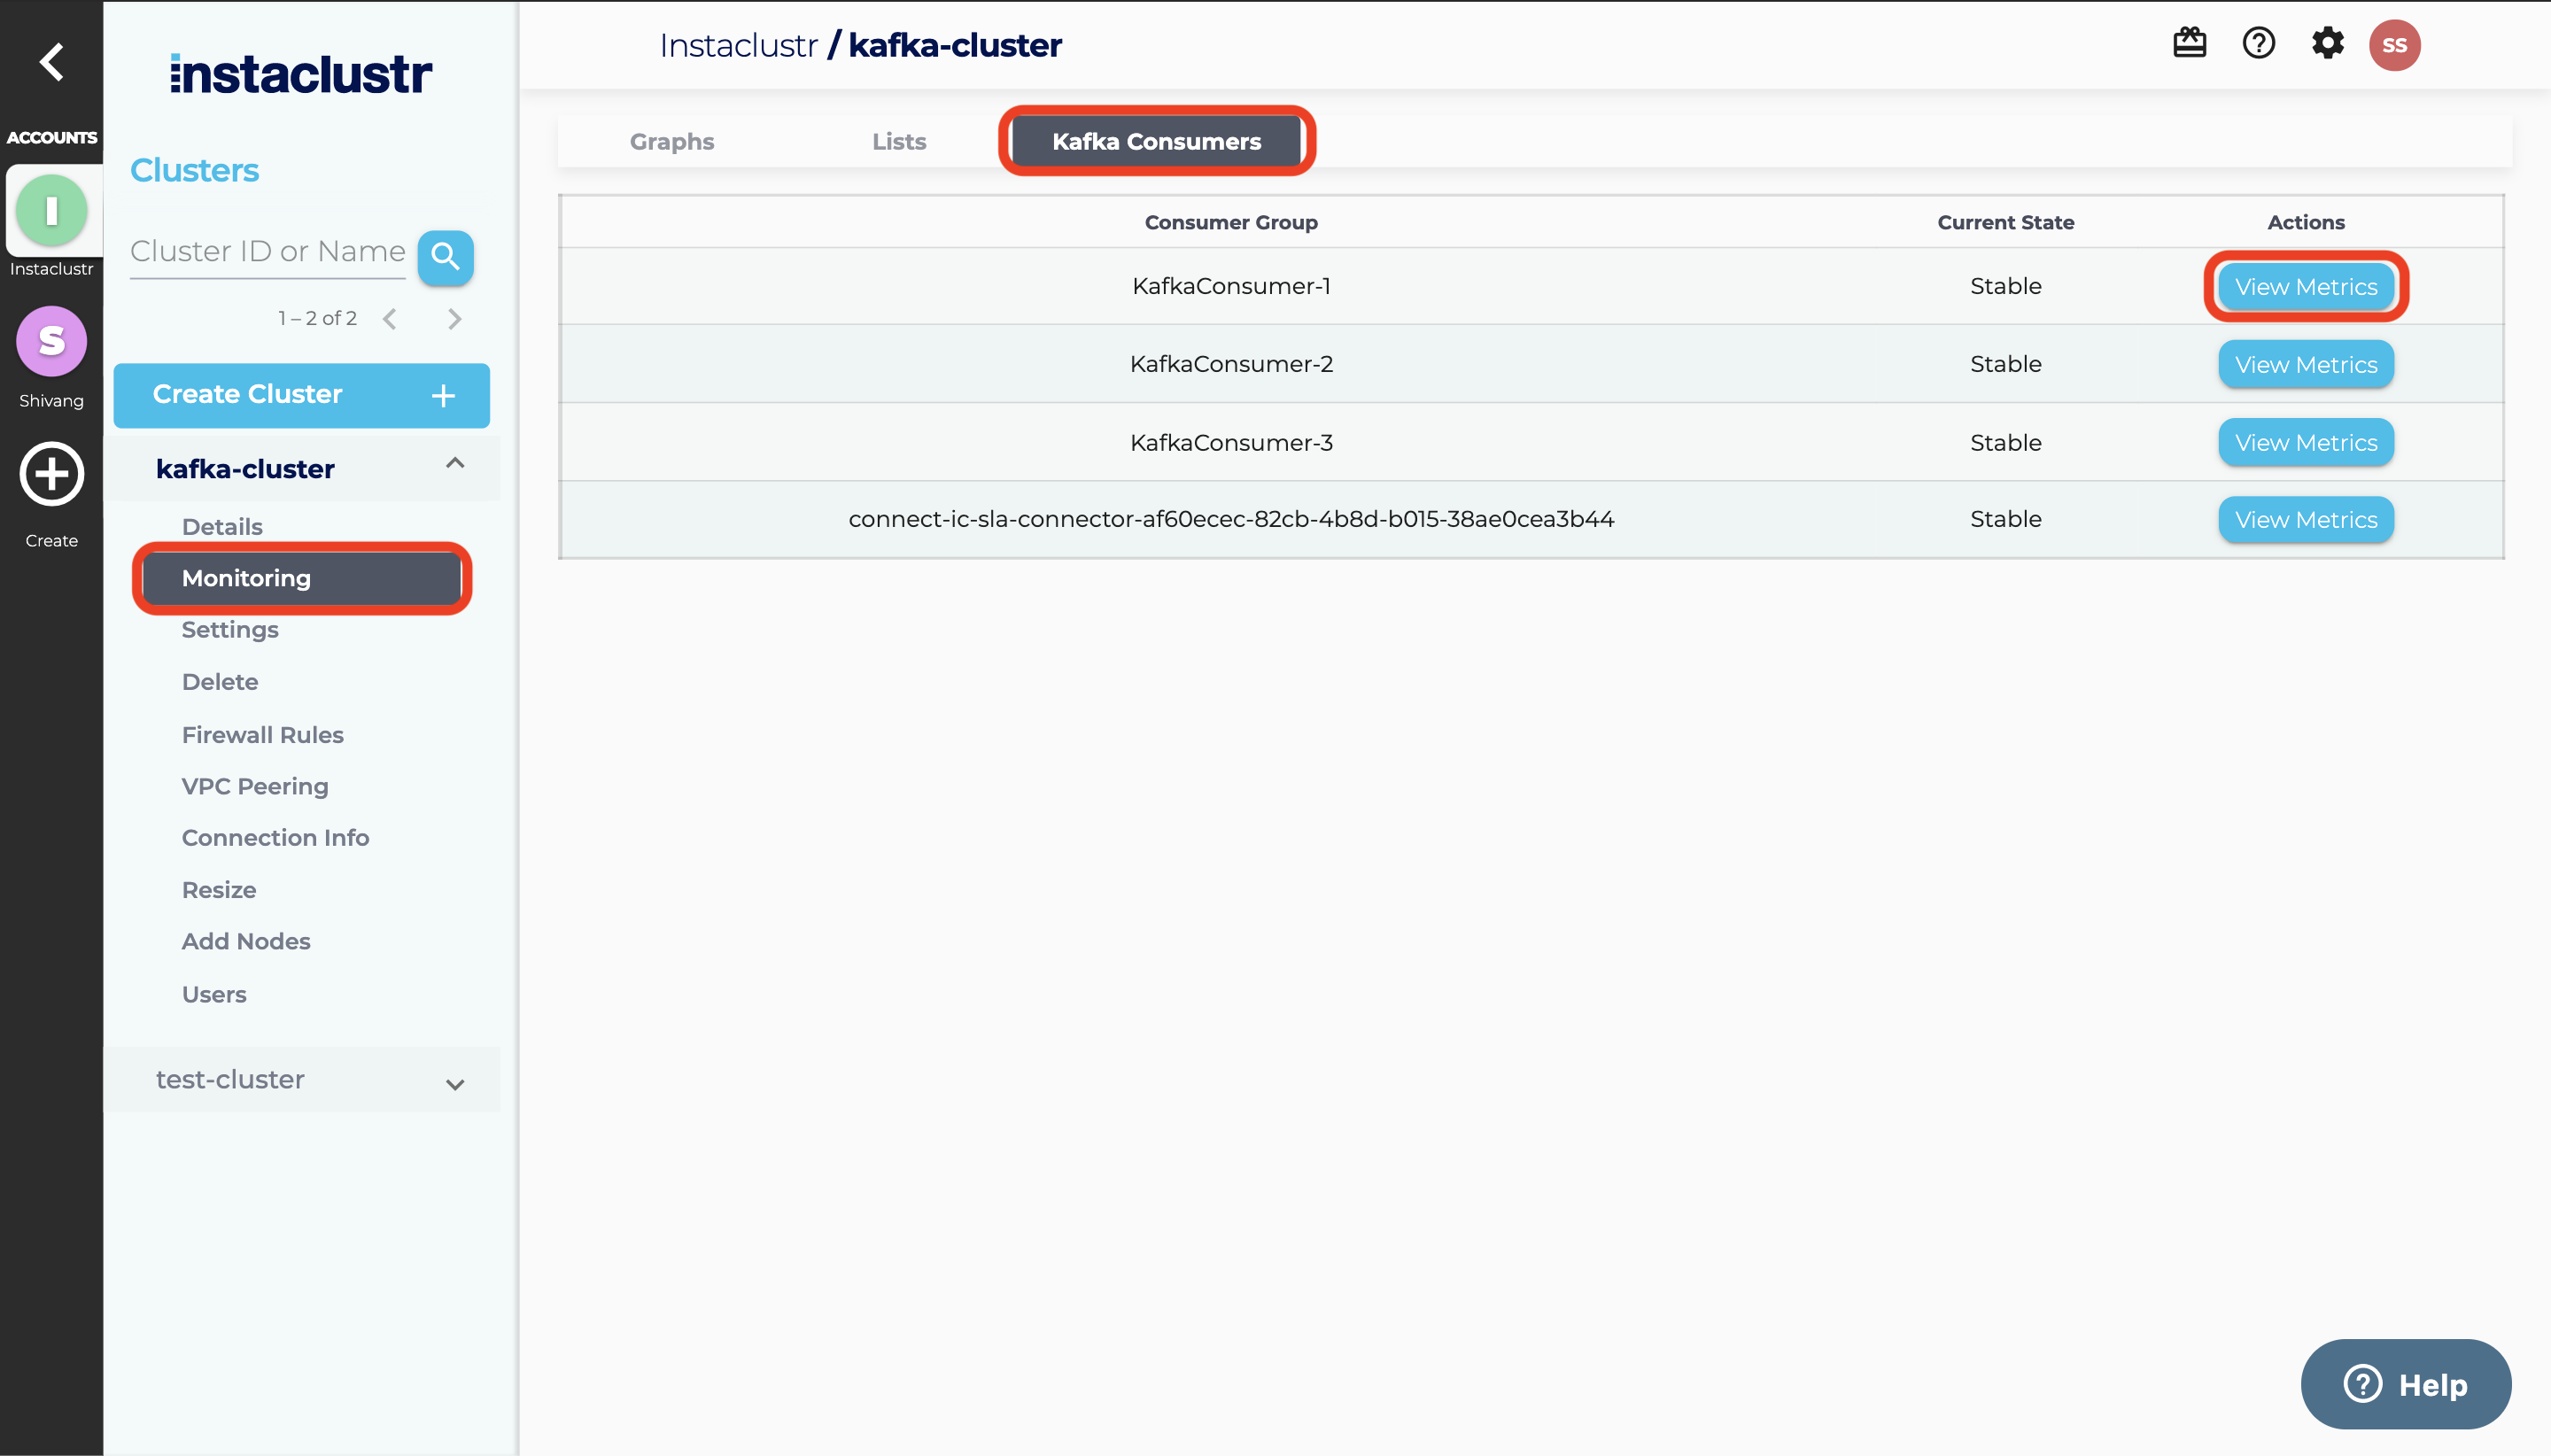Switch to the Lists tab
This screenshot has width=2551, height=1456.
point(898,142)
